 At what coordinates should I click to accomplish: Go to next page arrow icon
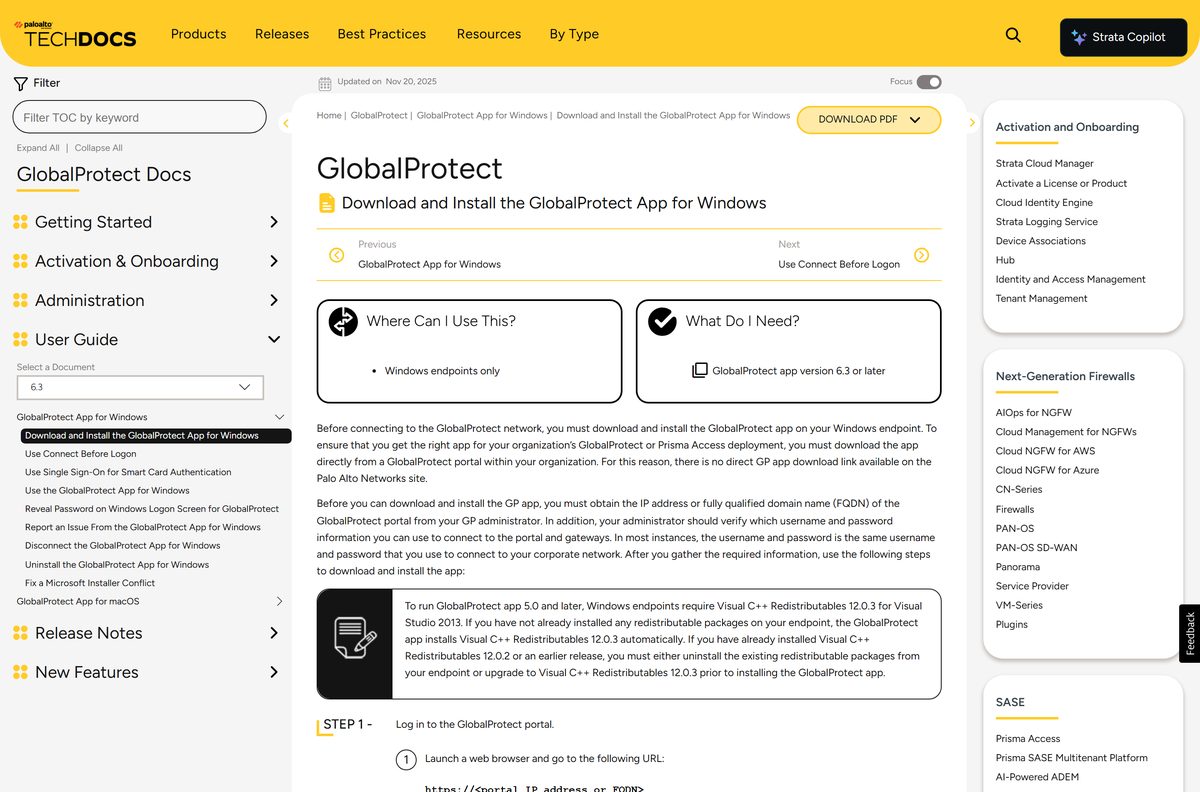(x=922, y=255)
